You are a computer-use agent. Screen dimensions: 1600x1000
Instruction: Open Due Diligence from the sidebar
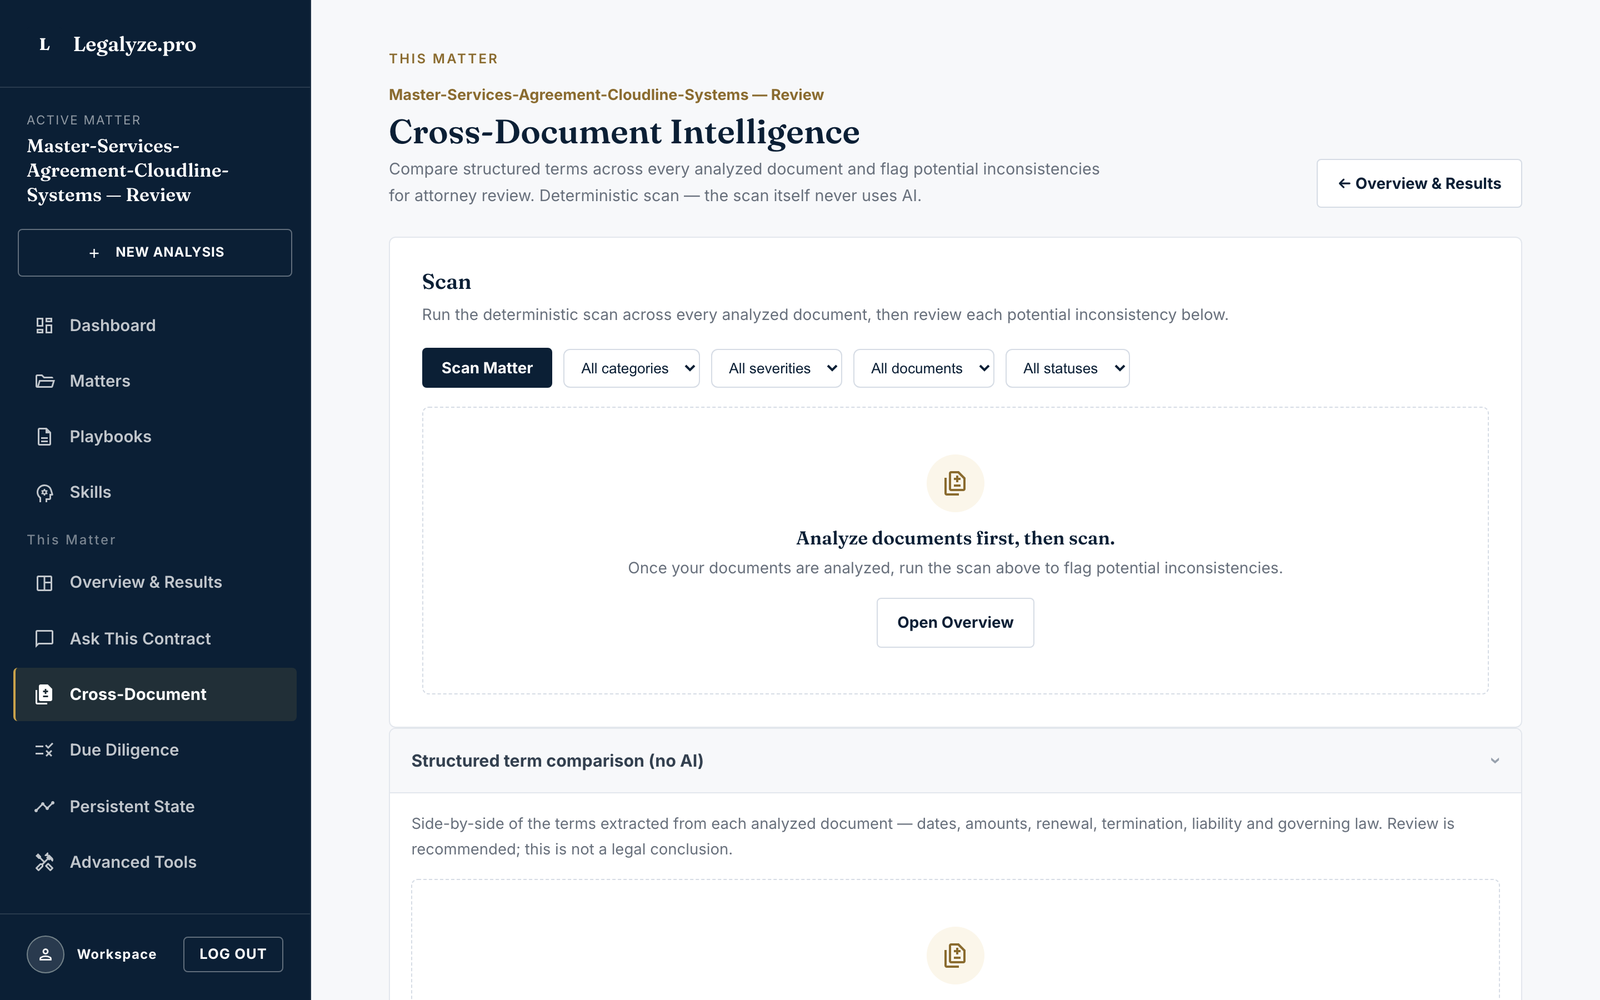[x=155, y=750]
